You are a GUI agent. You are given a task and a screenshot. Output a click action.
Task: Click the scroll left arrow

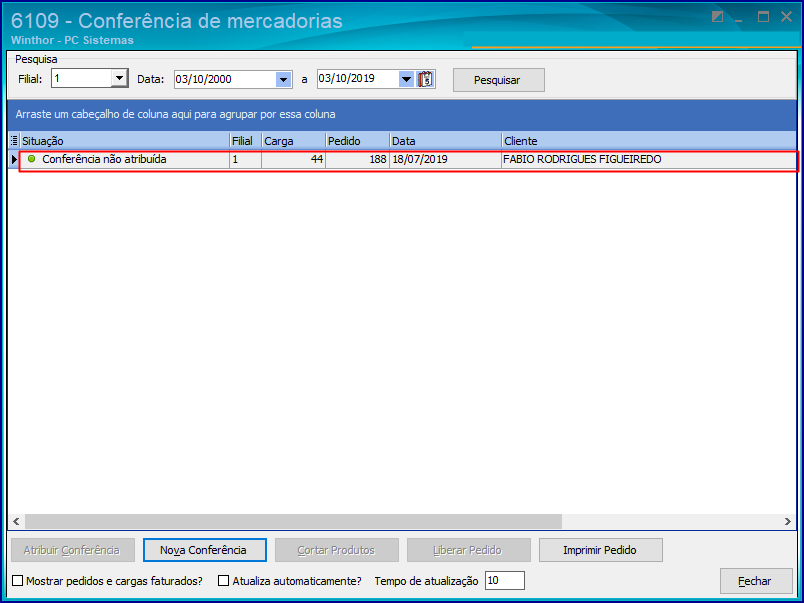point(16,521)
